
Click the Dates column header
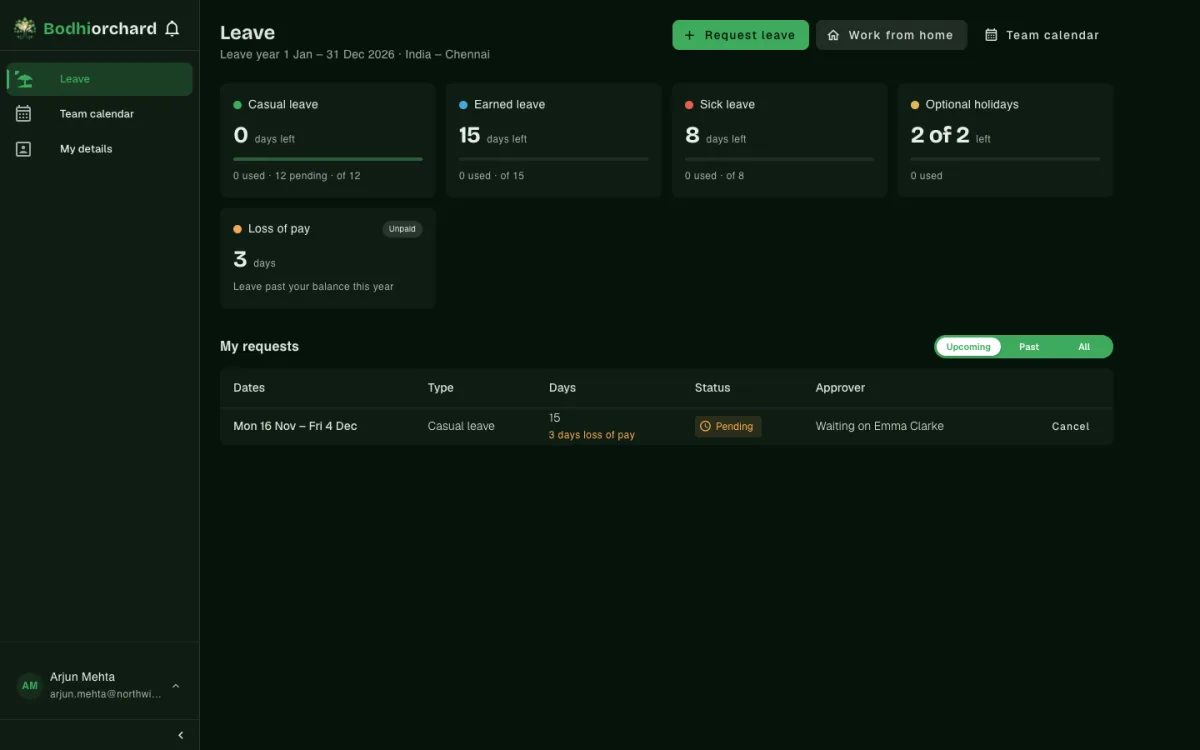pos(249,388)
